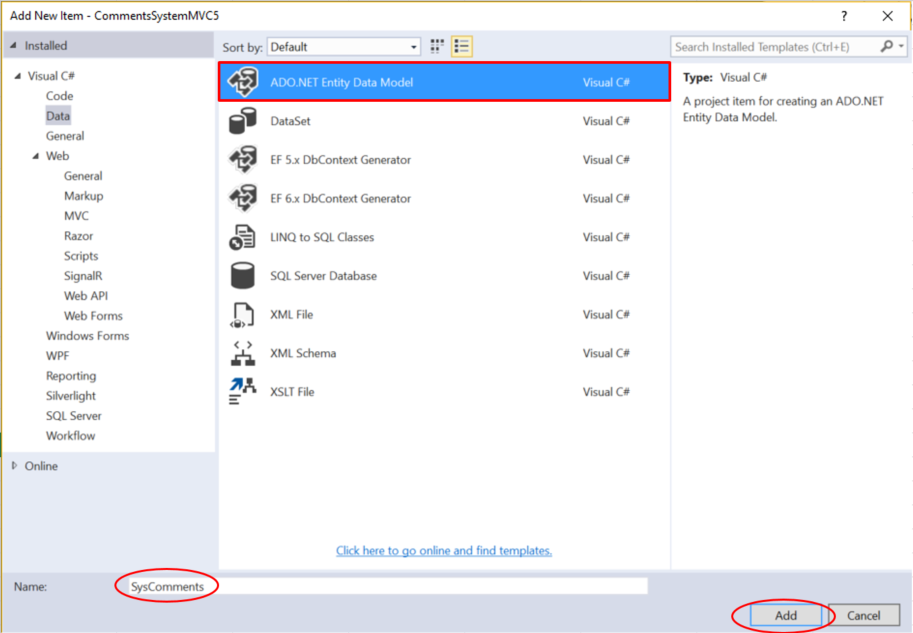
Task: Select the Data category
Action: coord(58,116)
